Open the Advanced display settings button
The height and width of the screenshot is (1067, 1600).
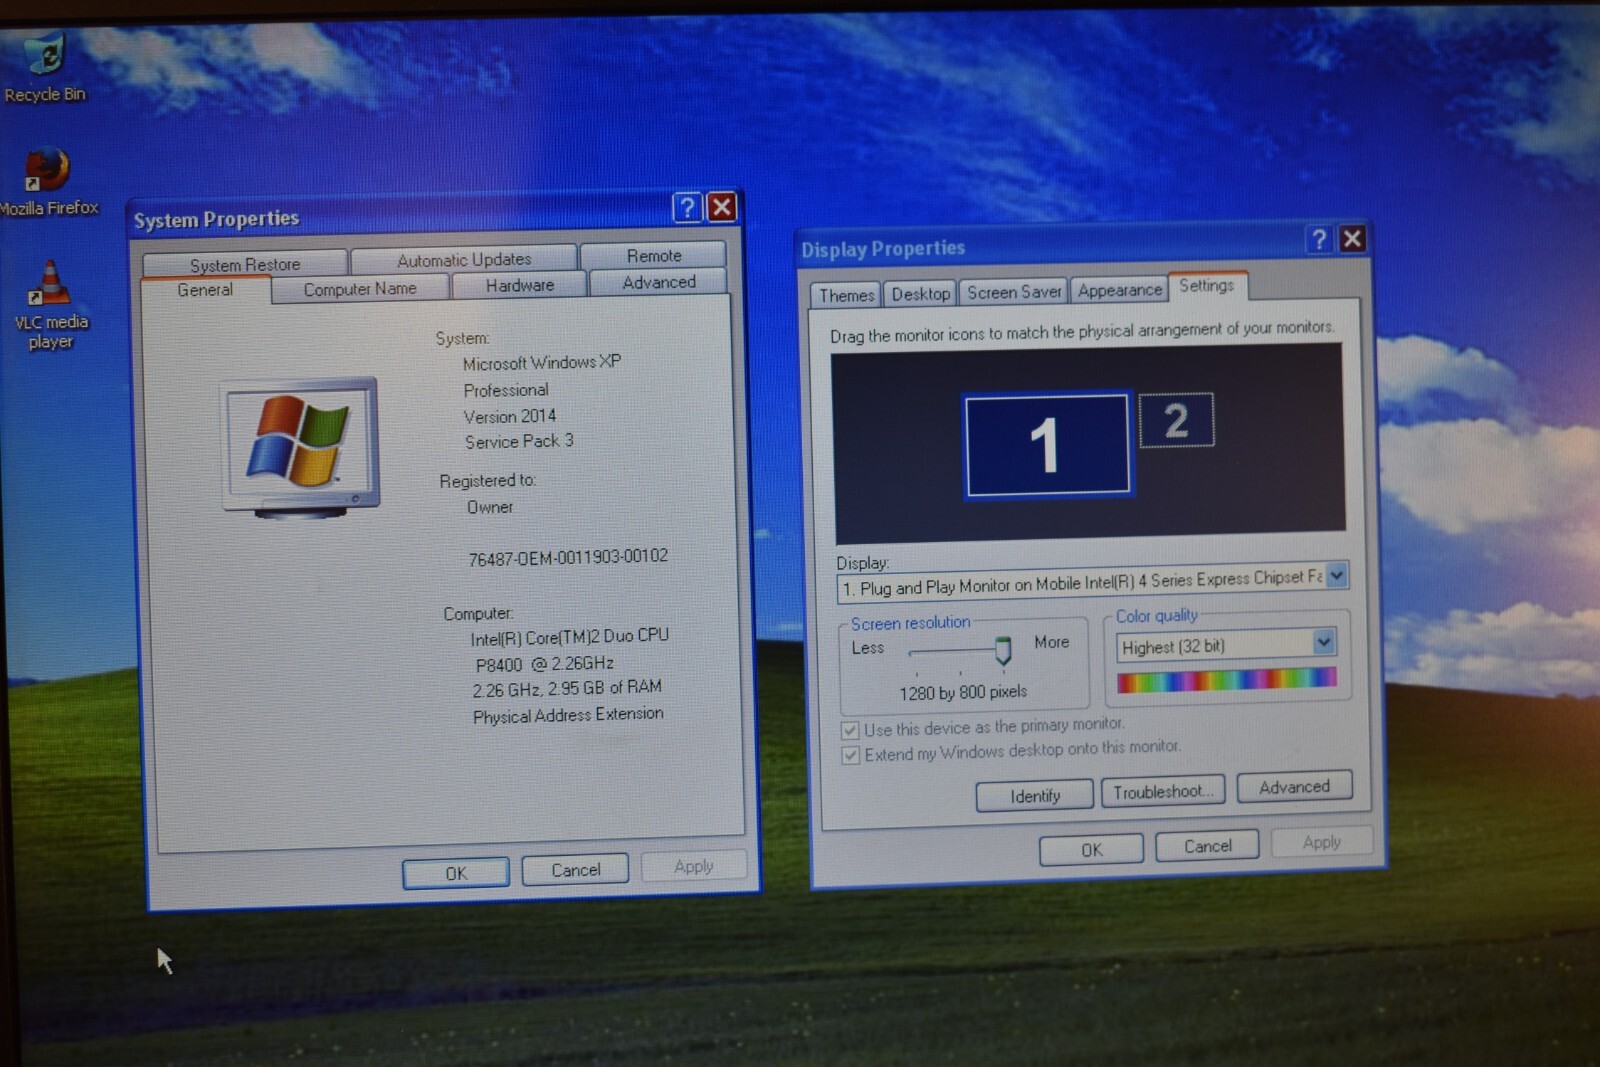(x=1295, y=787)
